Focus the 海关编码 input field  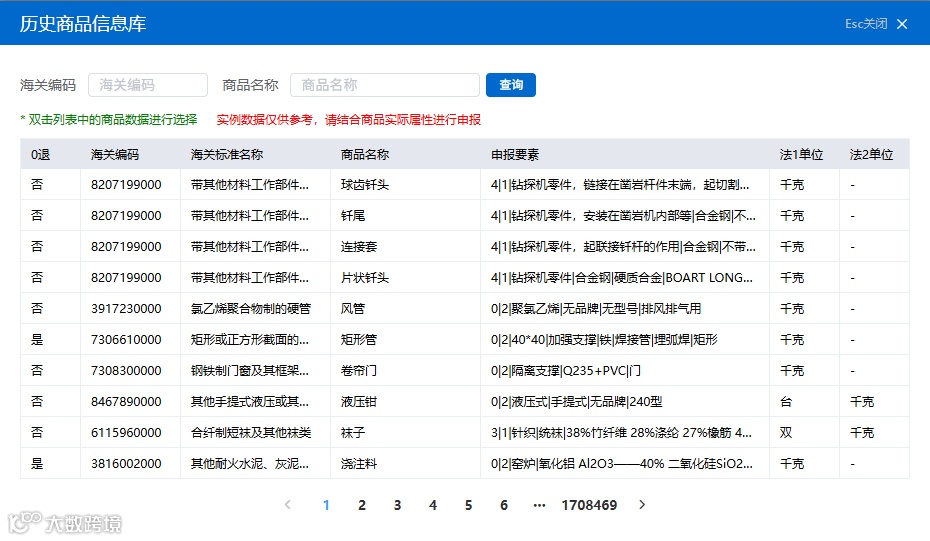148,85
